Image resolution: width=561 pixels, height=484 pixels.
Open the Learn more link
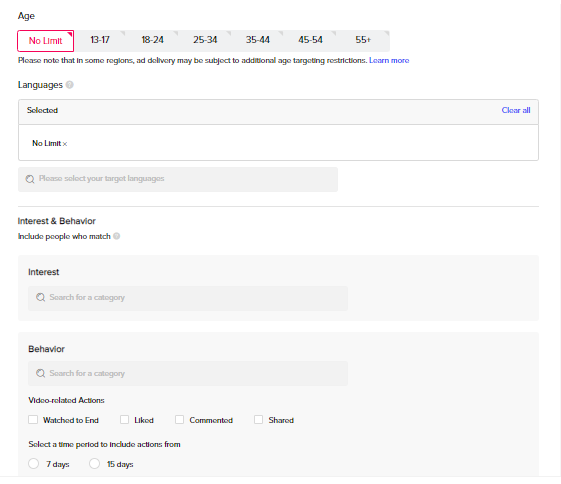coord(389,60)
